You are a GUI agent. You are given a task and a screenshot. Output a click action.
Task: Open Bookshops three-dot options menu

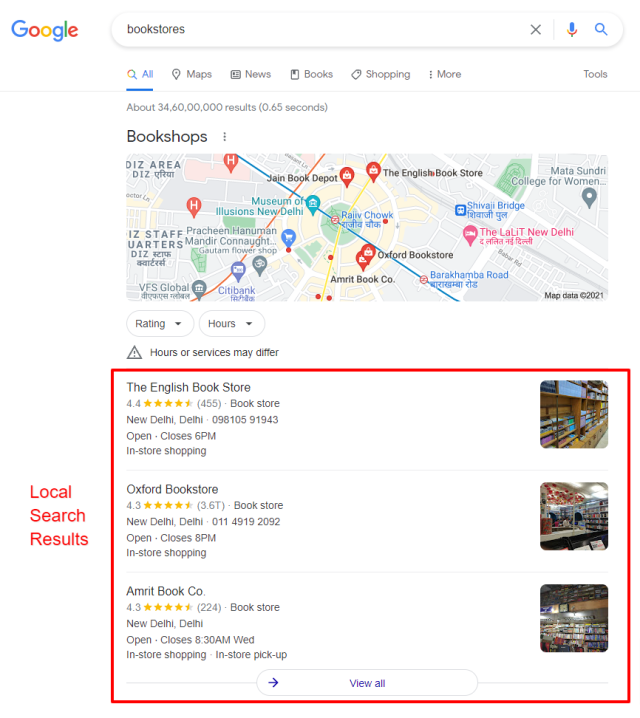pyautogui.click(x=224, y=136)
